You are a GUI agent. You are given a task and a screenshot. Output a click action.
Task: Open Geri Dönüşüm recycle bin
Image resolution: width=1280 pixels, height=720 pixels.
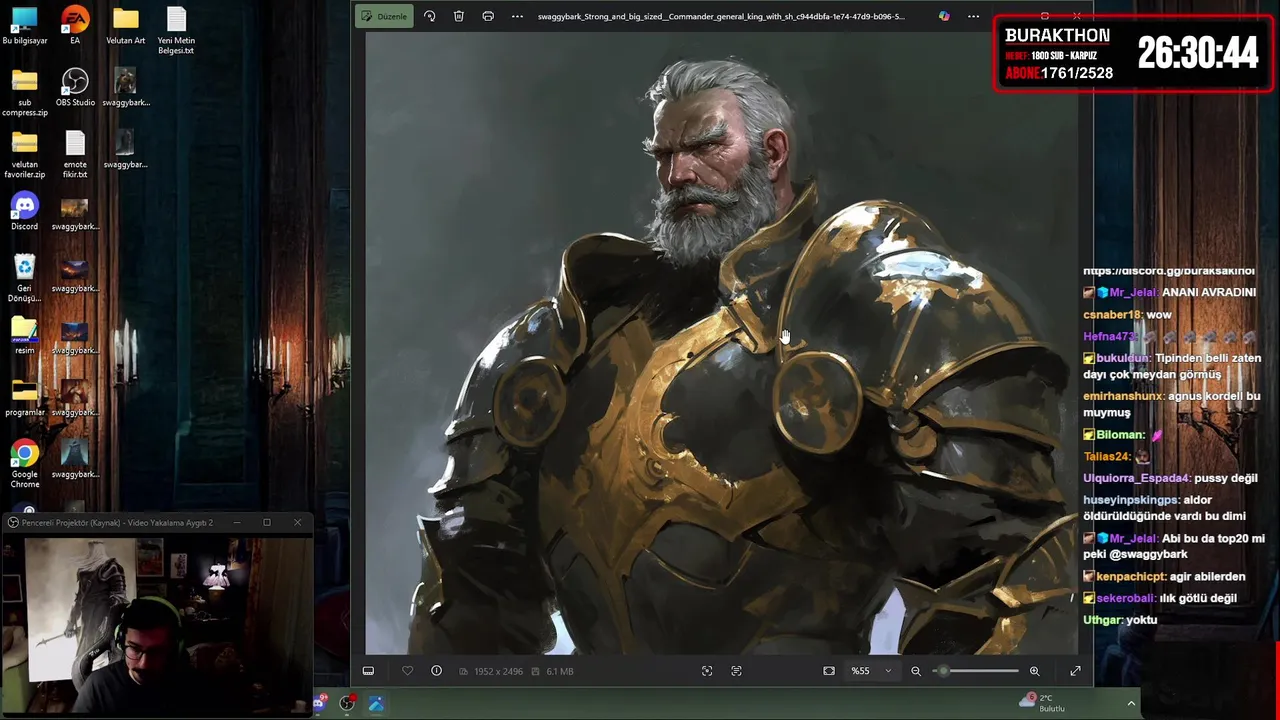coord(25,279)
